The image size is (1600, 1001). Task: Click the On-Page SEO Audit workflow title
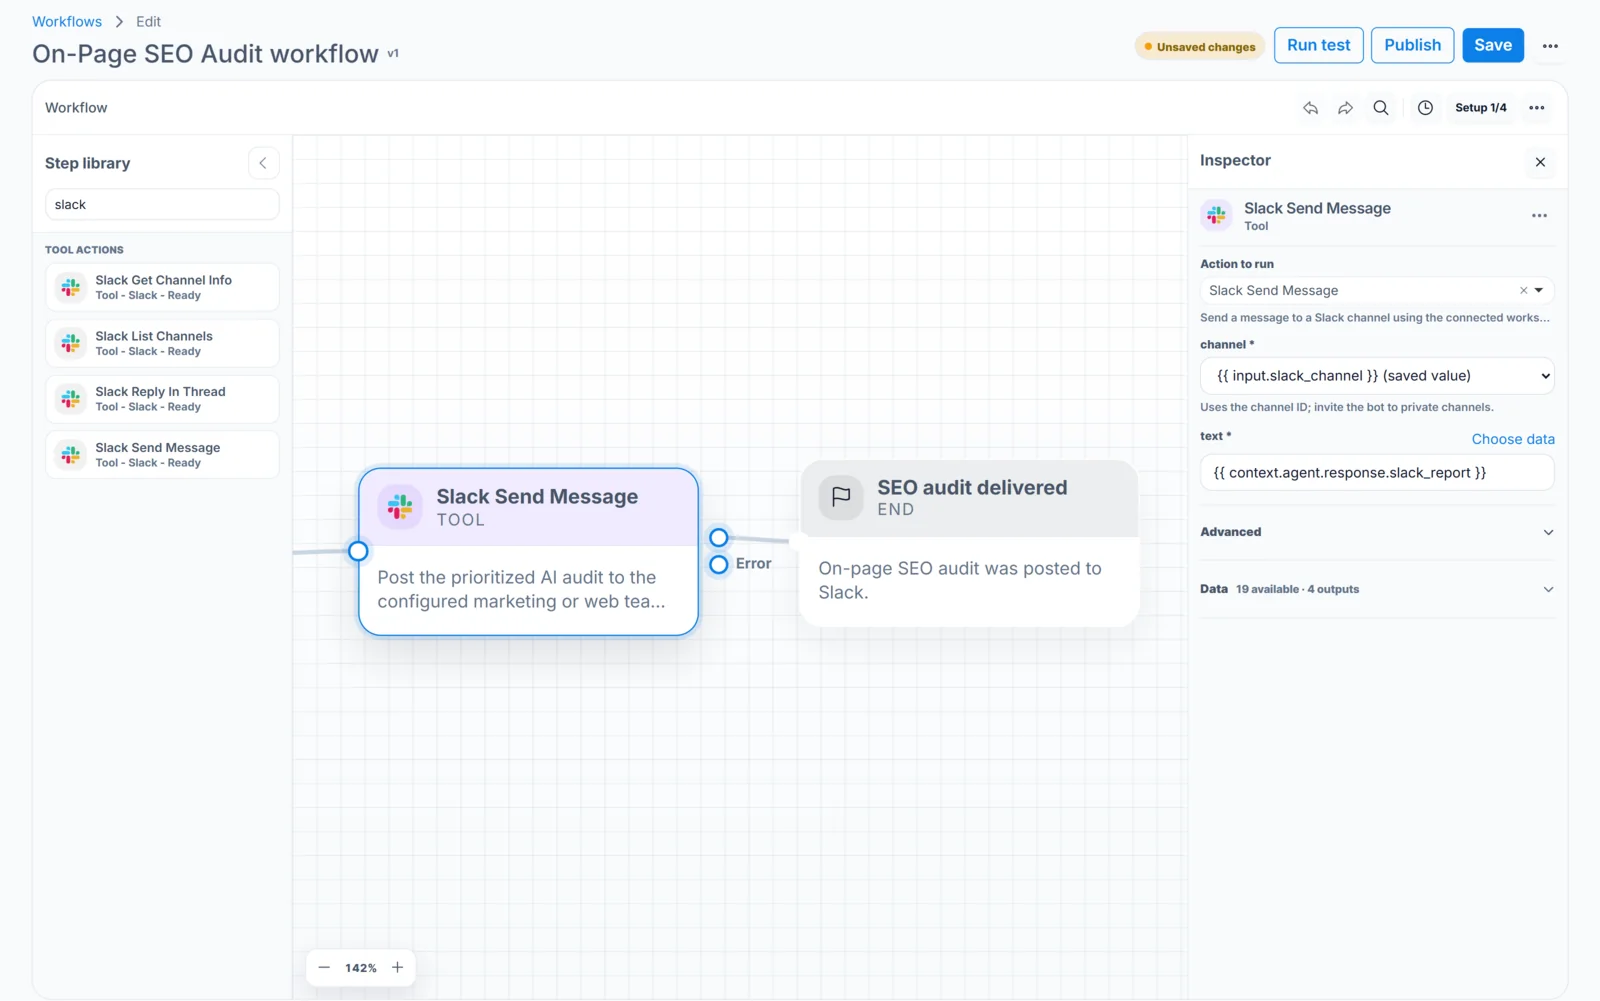(205, 54)
